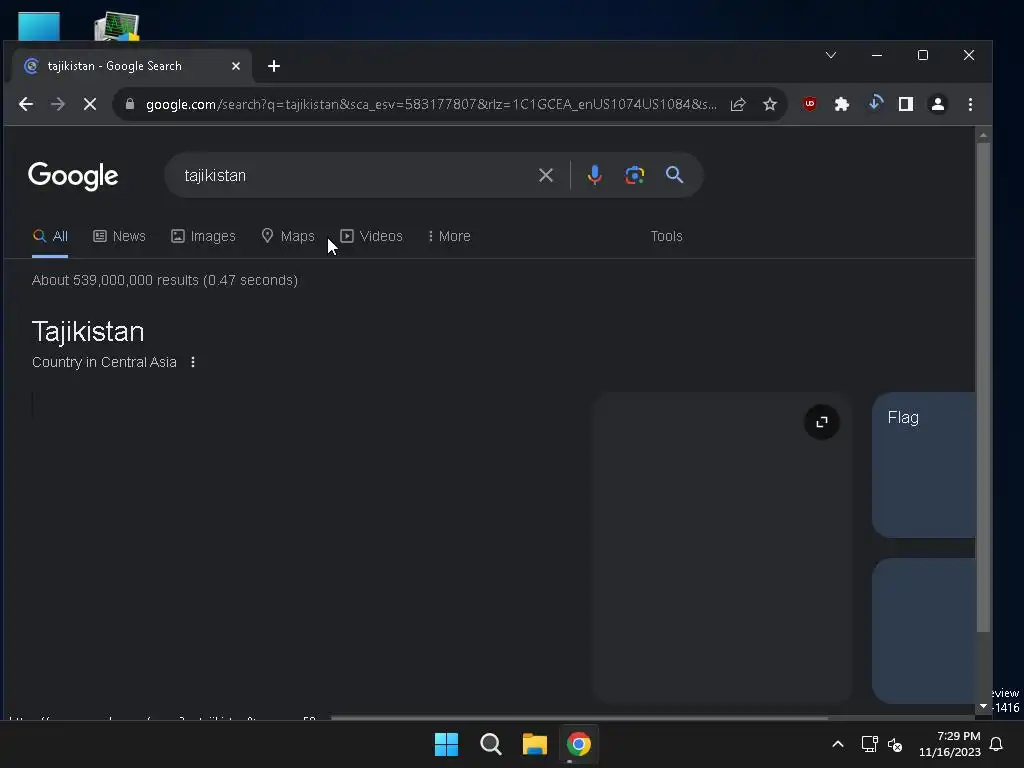This screenshot has height=768, width=1024.
Task: Open Windows taskbar search
Action: [490, 744]
